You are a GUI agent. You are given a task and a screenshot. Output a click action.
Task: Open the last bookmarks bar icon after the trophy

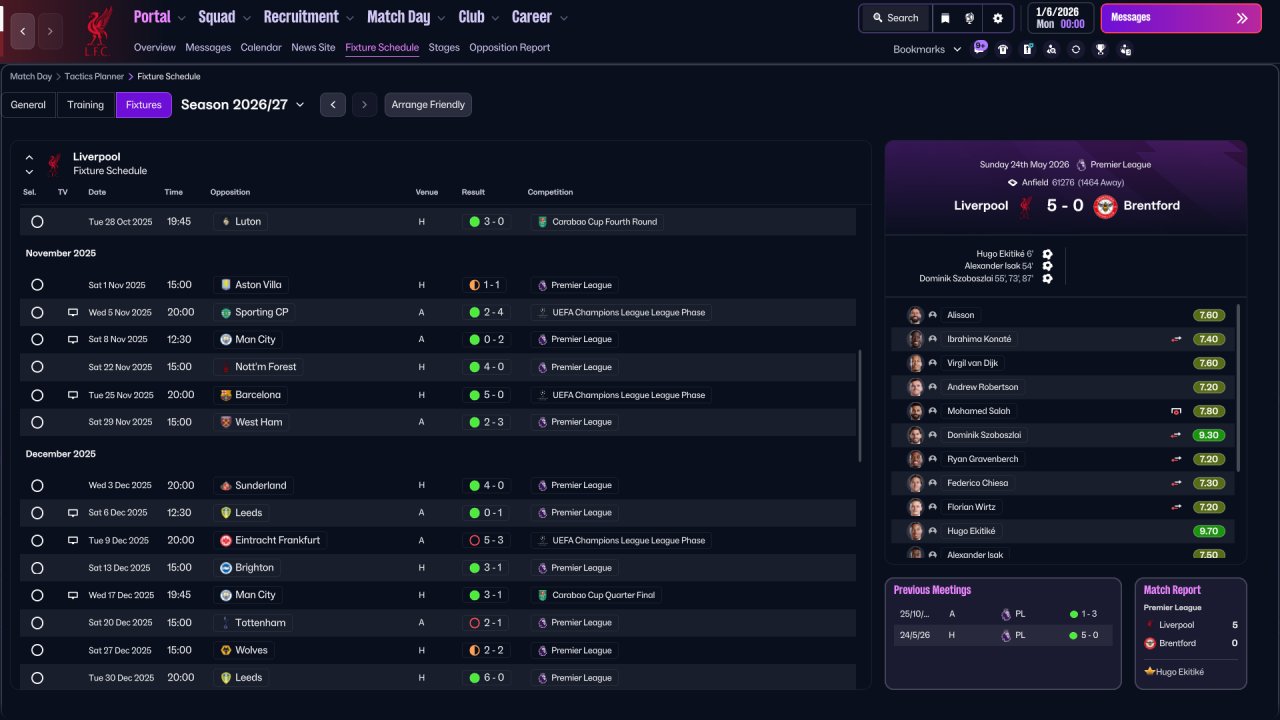click(x=1126, y=49)
